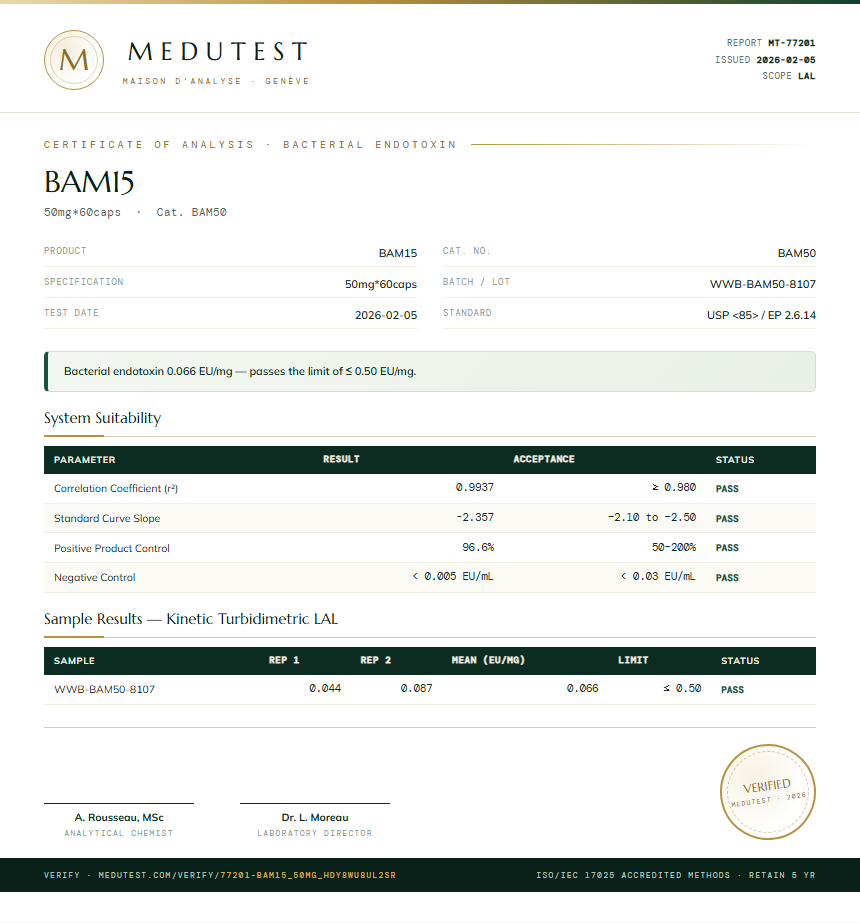
Task: Click the Maison d'Analyse Genève tagline
Action: click(216, 81)
